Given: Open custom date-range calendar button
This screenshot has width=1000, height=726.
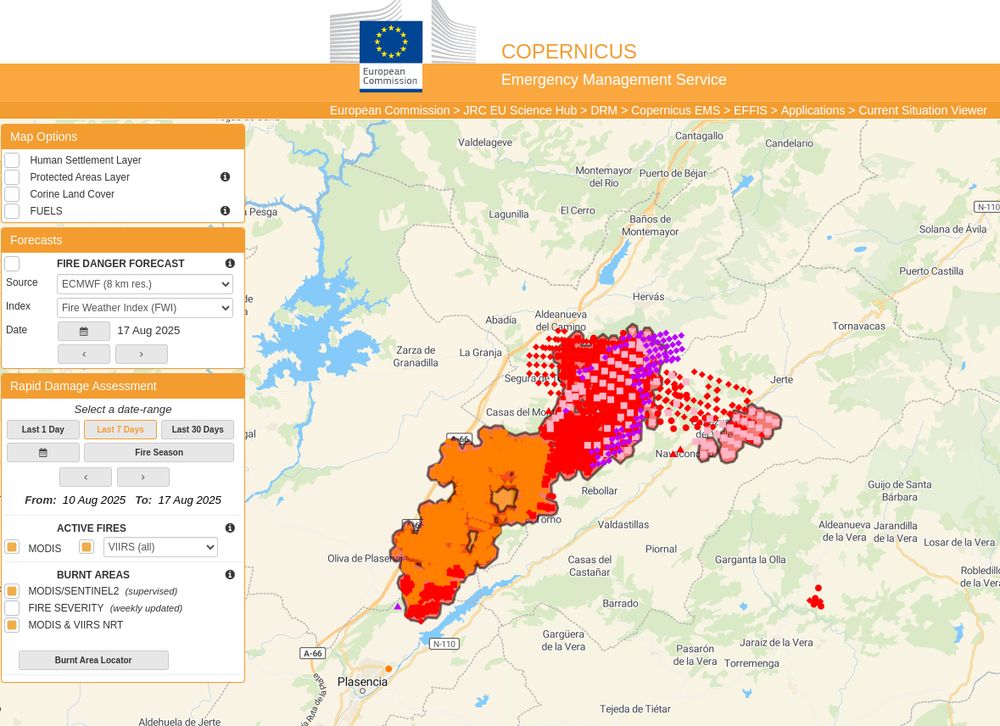Looking at the screenshot, I should [43, 452].
